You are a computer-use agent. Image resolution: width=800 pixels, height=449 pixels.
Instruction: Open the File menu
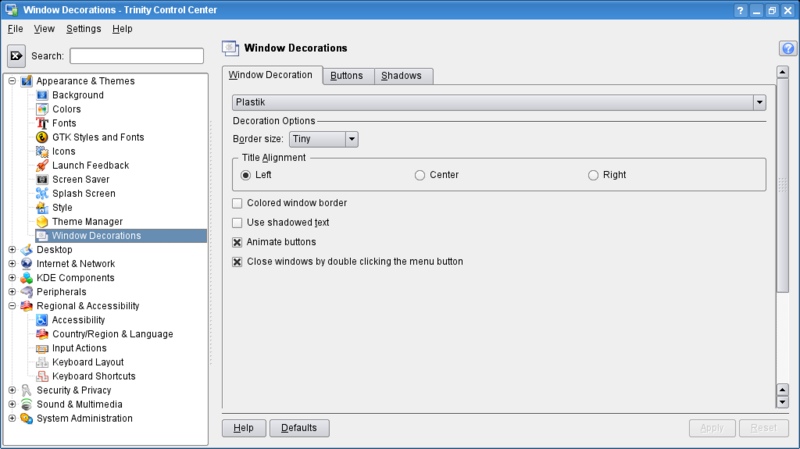pyautogui.click(x=15, y=29)
